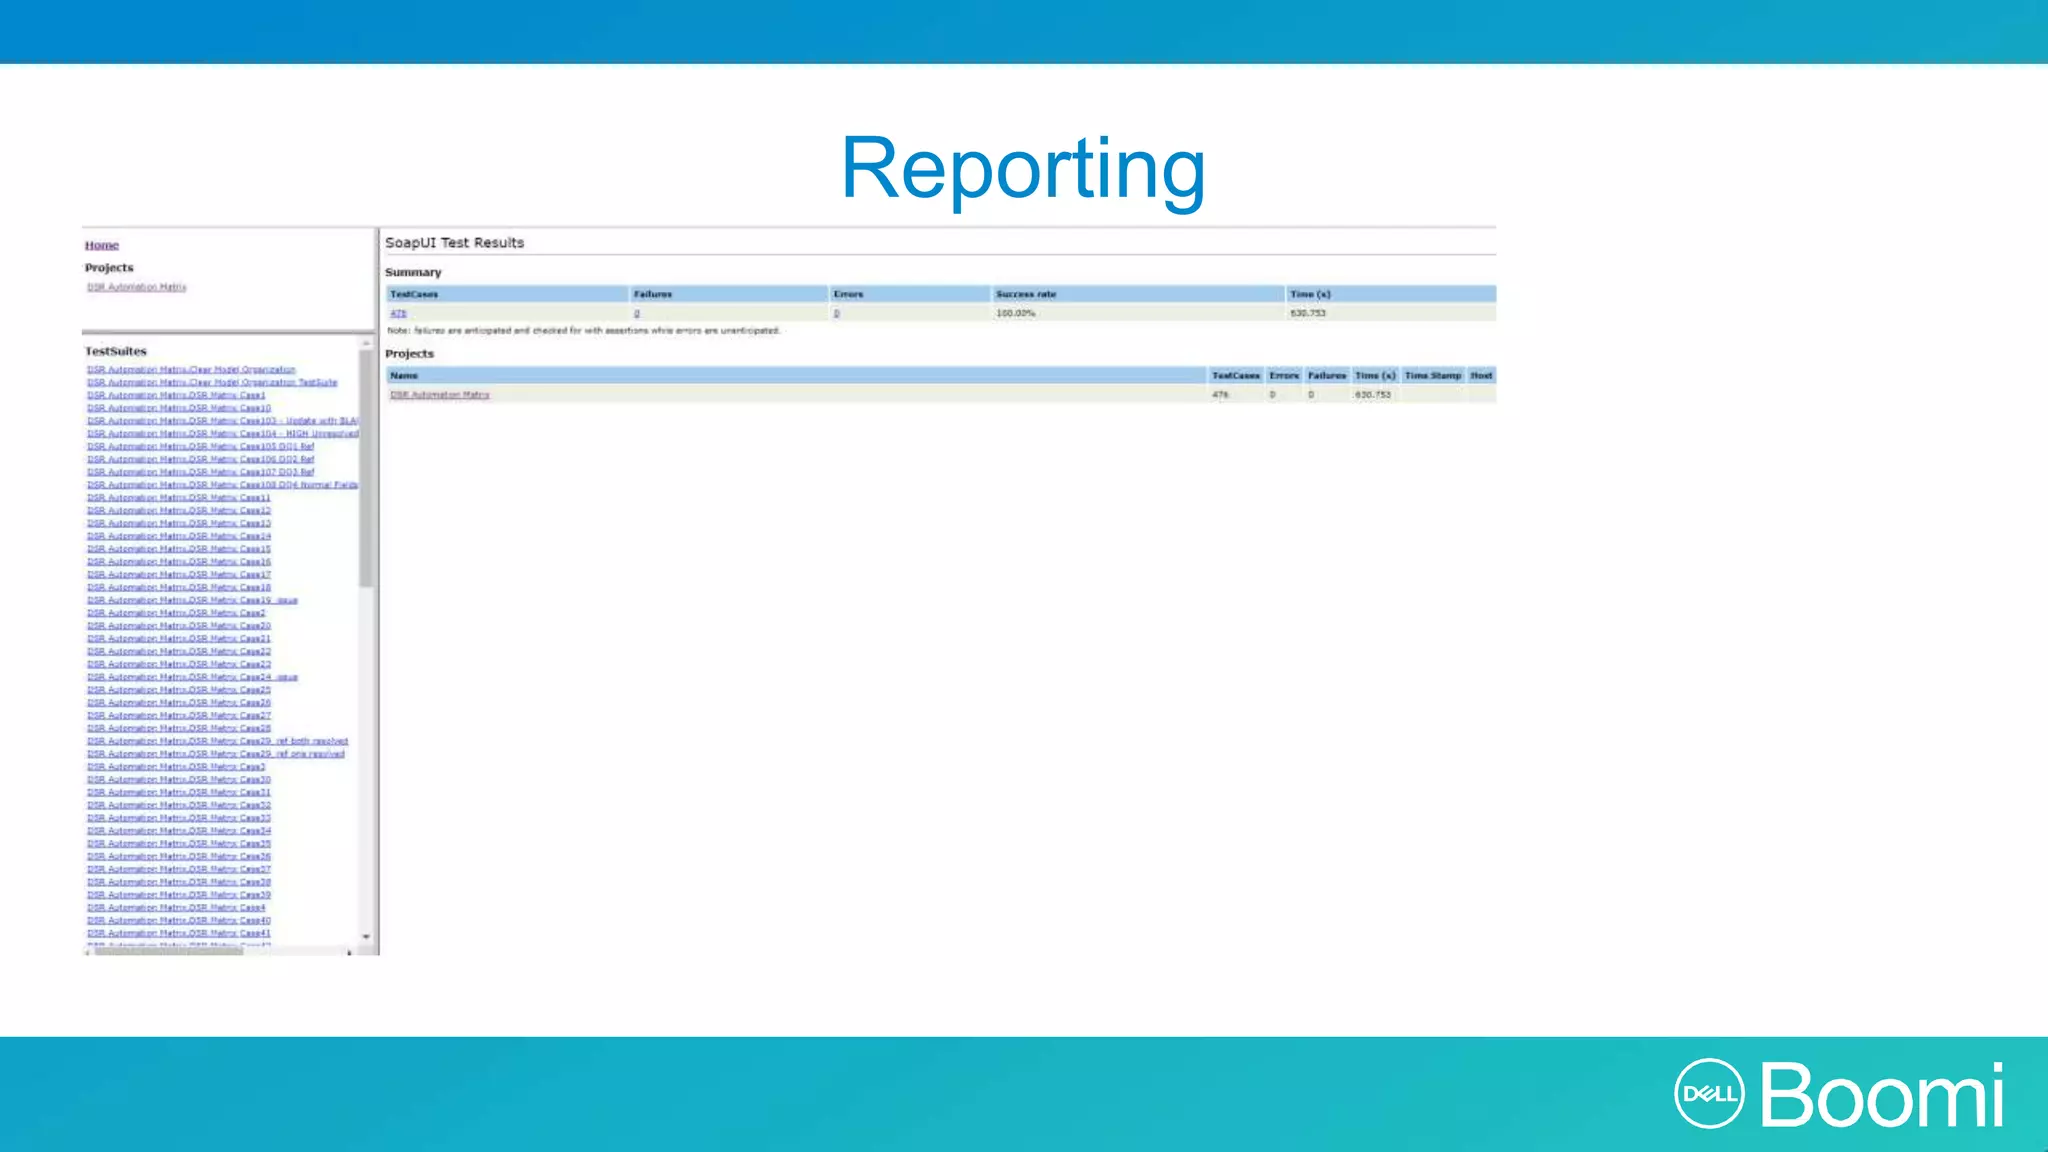Image resolution: width=2048 pixels, height=1152 pixels.
Task: Click TestSuites horizontal scrollbar thumb
Action: click(x=168, y=952)
